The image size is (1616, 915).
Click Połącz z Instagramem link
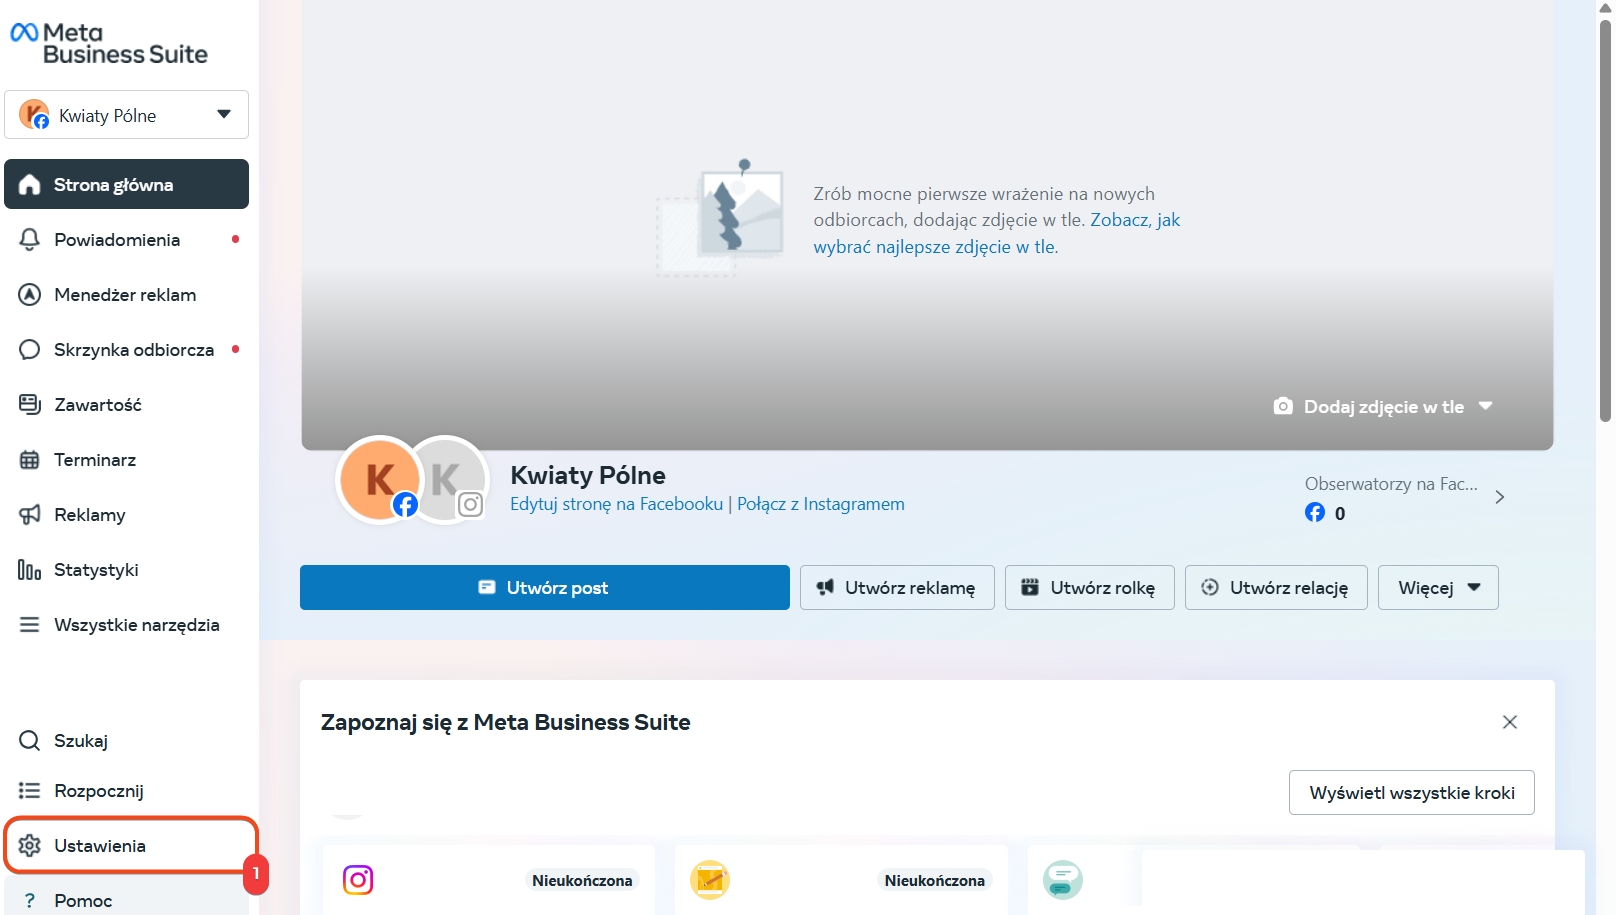(821, 504)
